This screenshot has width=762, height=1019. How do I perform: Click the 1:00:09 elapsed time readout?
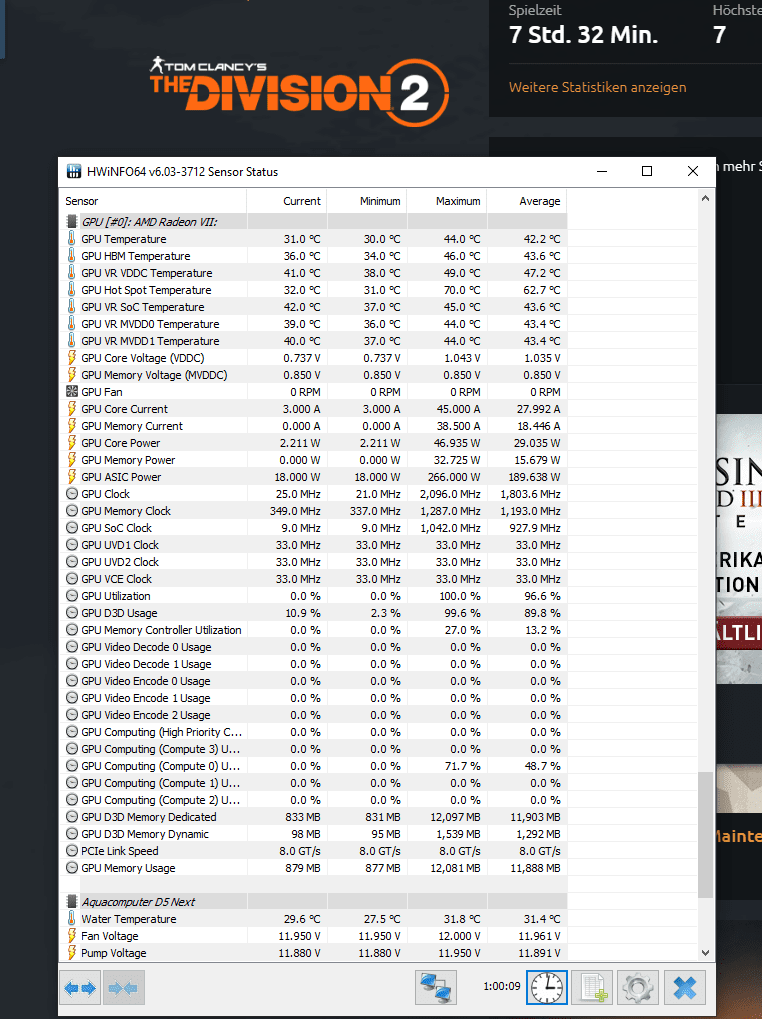[x=502, y=986]
